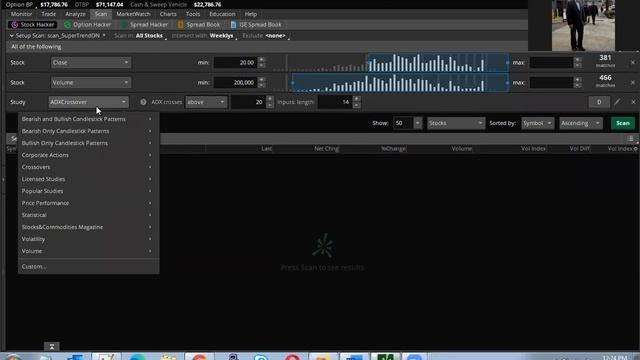Open Bullish Only Candlestick Patterns submenu

point(88,143)
